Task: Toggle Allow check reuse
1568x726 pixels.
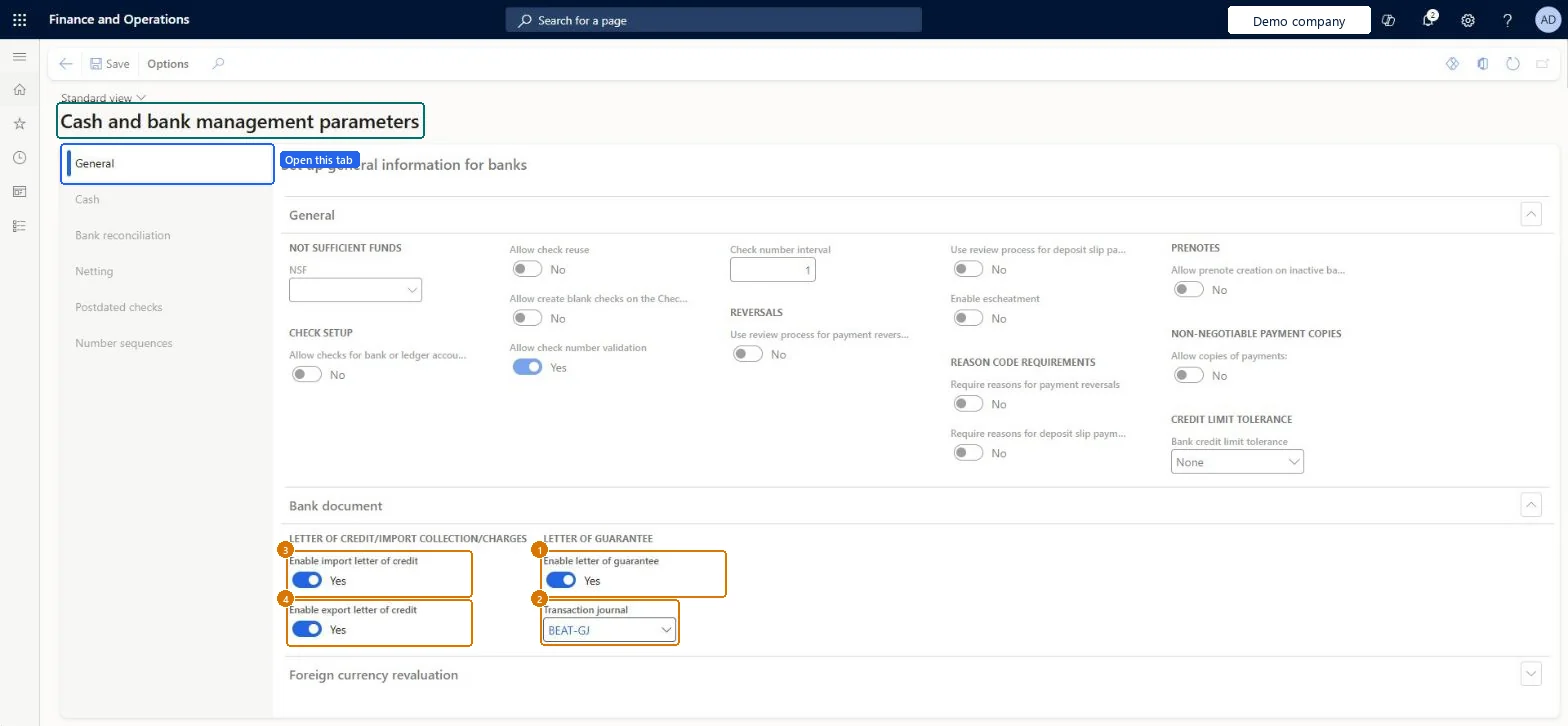Action: coord(527,269)
